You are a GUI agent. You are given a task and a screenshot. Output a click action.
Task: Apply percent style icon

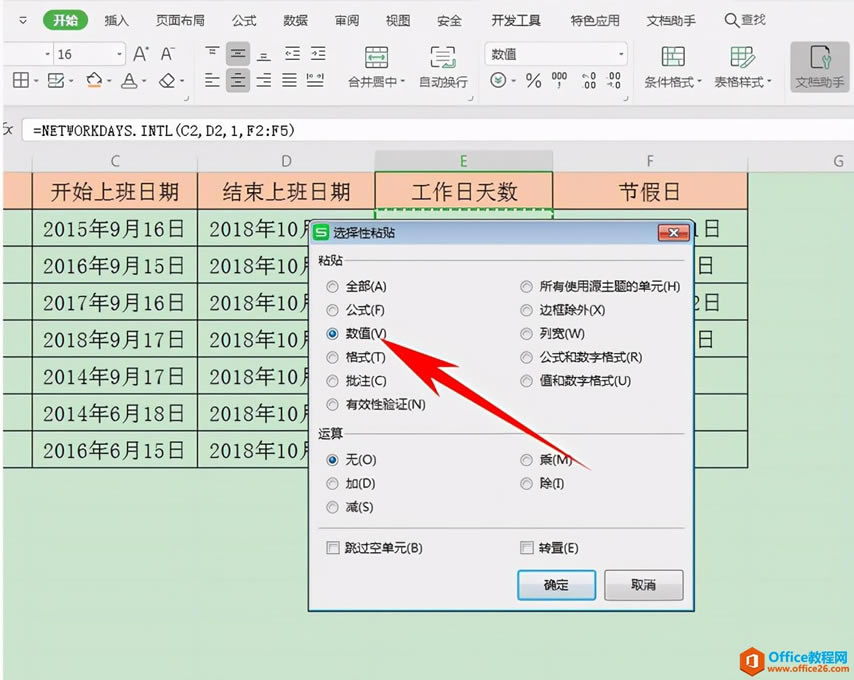533,81
